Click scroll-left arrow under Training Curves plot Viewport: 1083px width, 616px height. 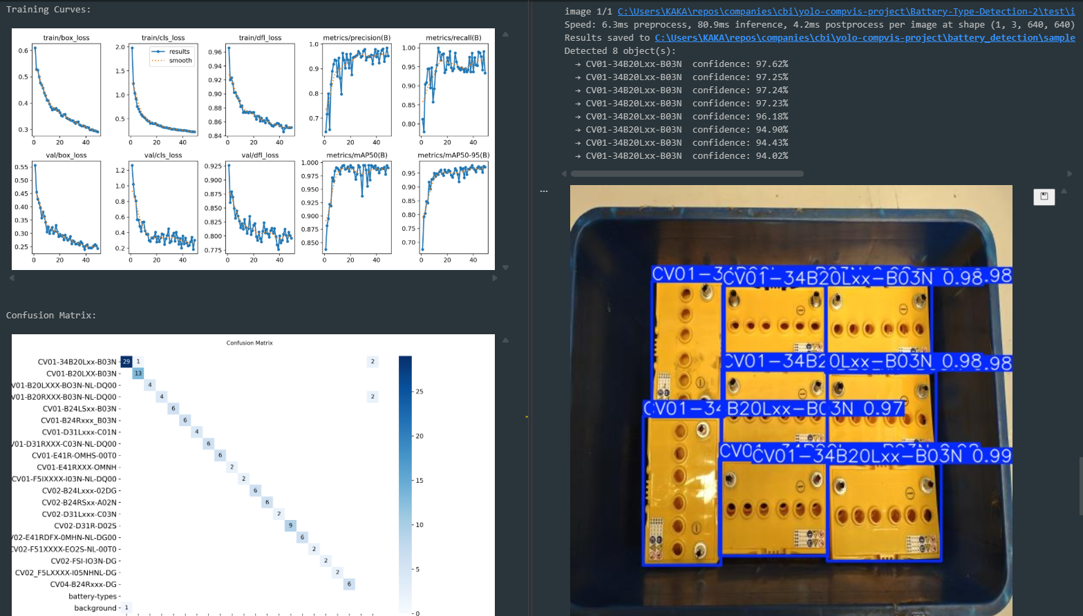pos(12,278)
